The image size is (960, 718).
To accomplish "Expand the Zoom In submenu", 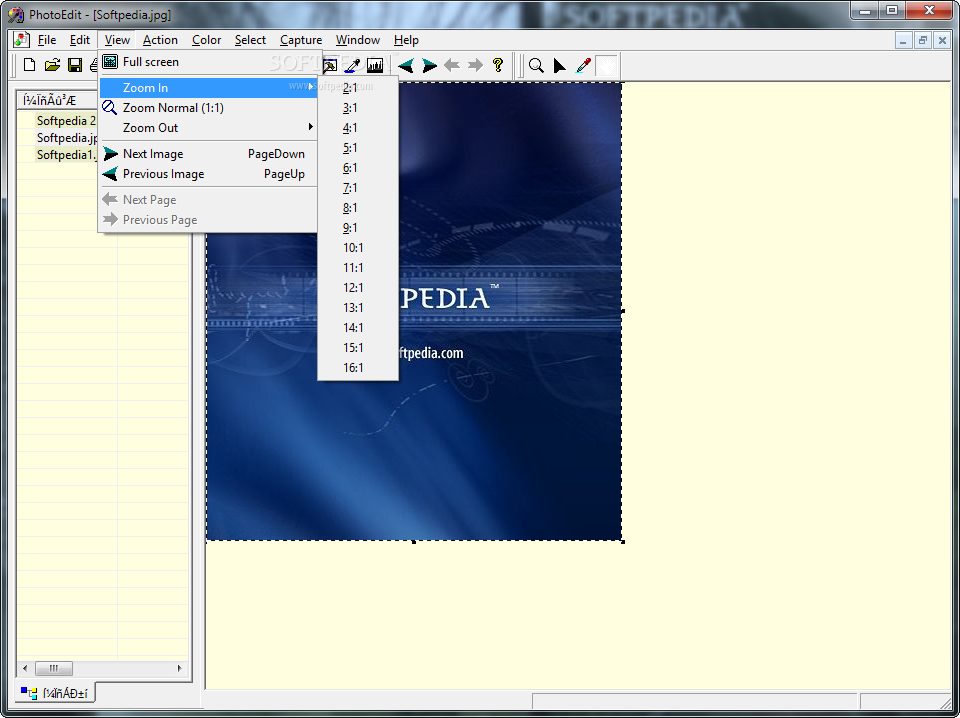I will click(x=208, y=88).
